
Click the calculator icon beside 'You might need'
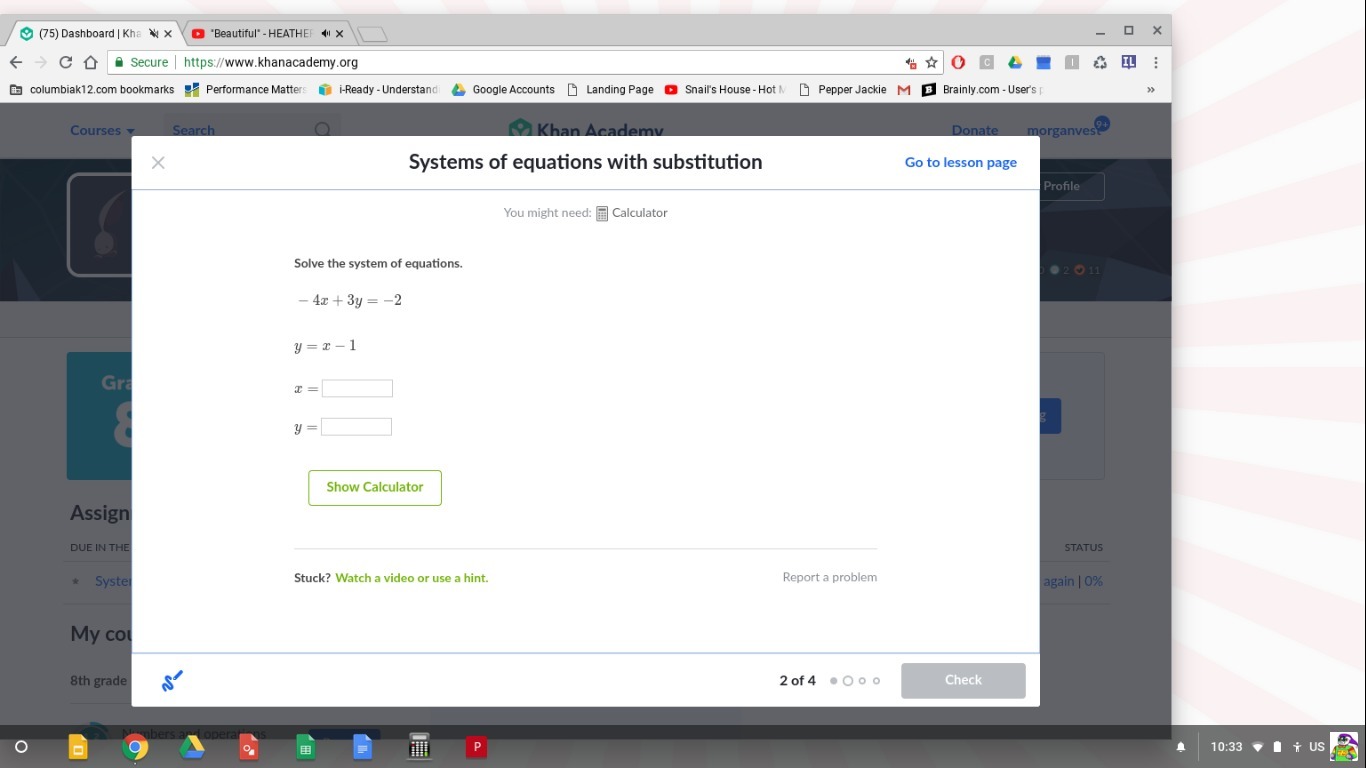click(x=602, y=213)
